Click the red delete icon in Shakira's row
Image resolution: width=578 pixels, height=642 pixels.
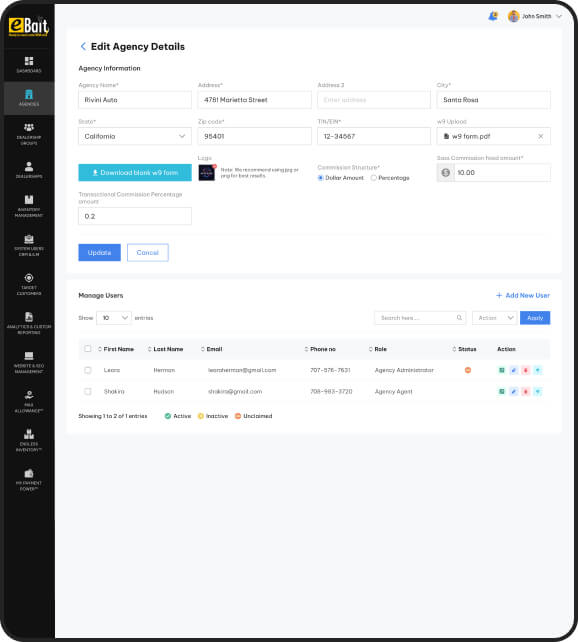pos(526,391)
